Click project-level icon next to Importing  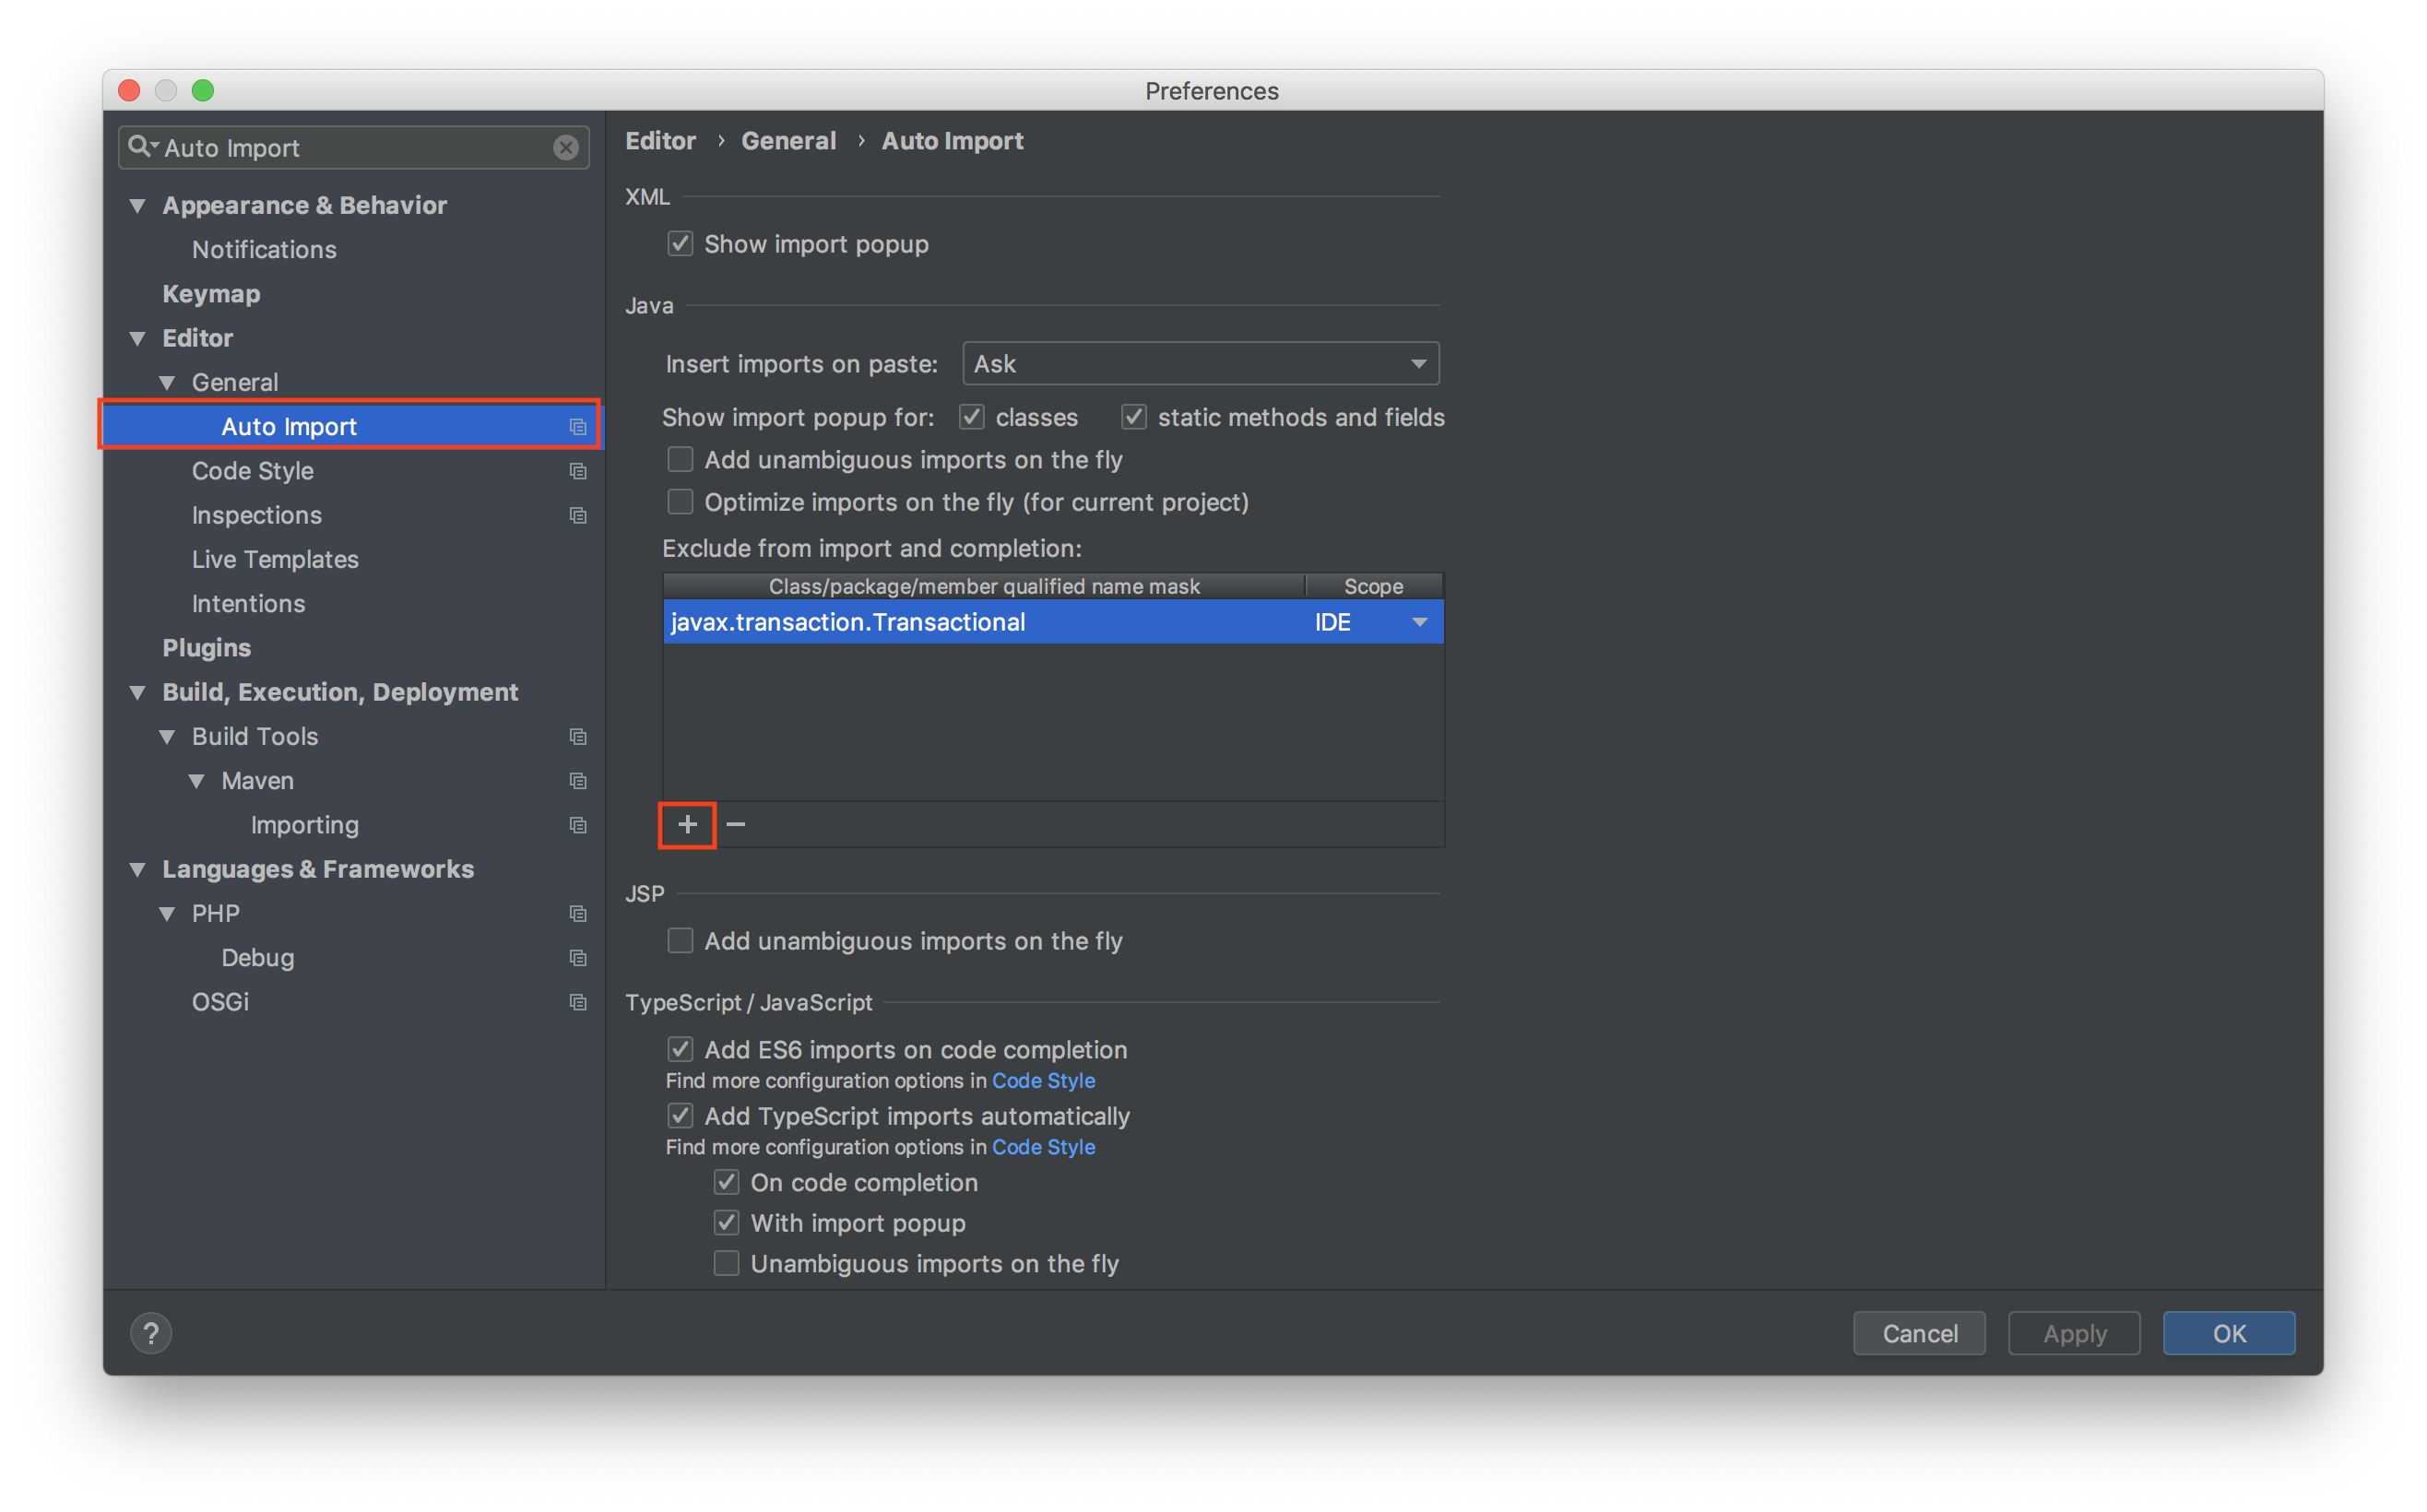pyautogui.click(x=578, y=825)
